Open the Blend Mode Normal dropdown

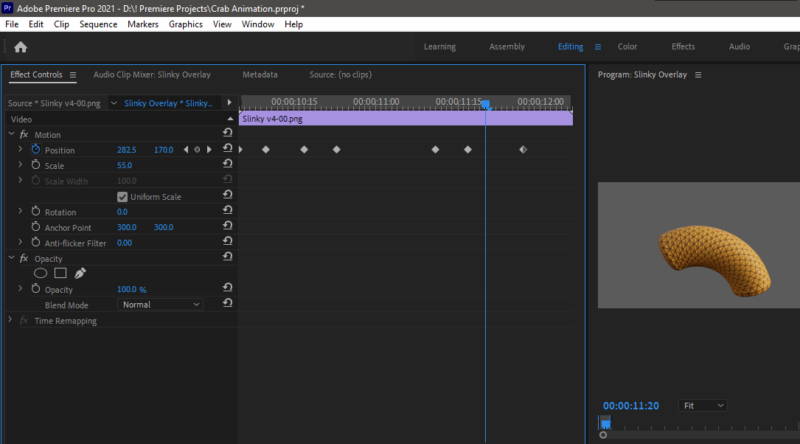click(160, 305)
